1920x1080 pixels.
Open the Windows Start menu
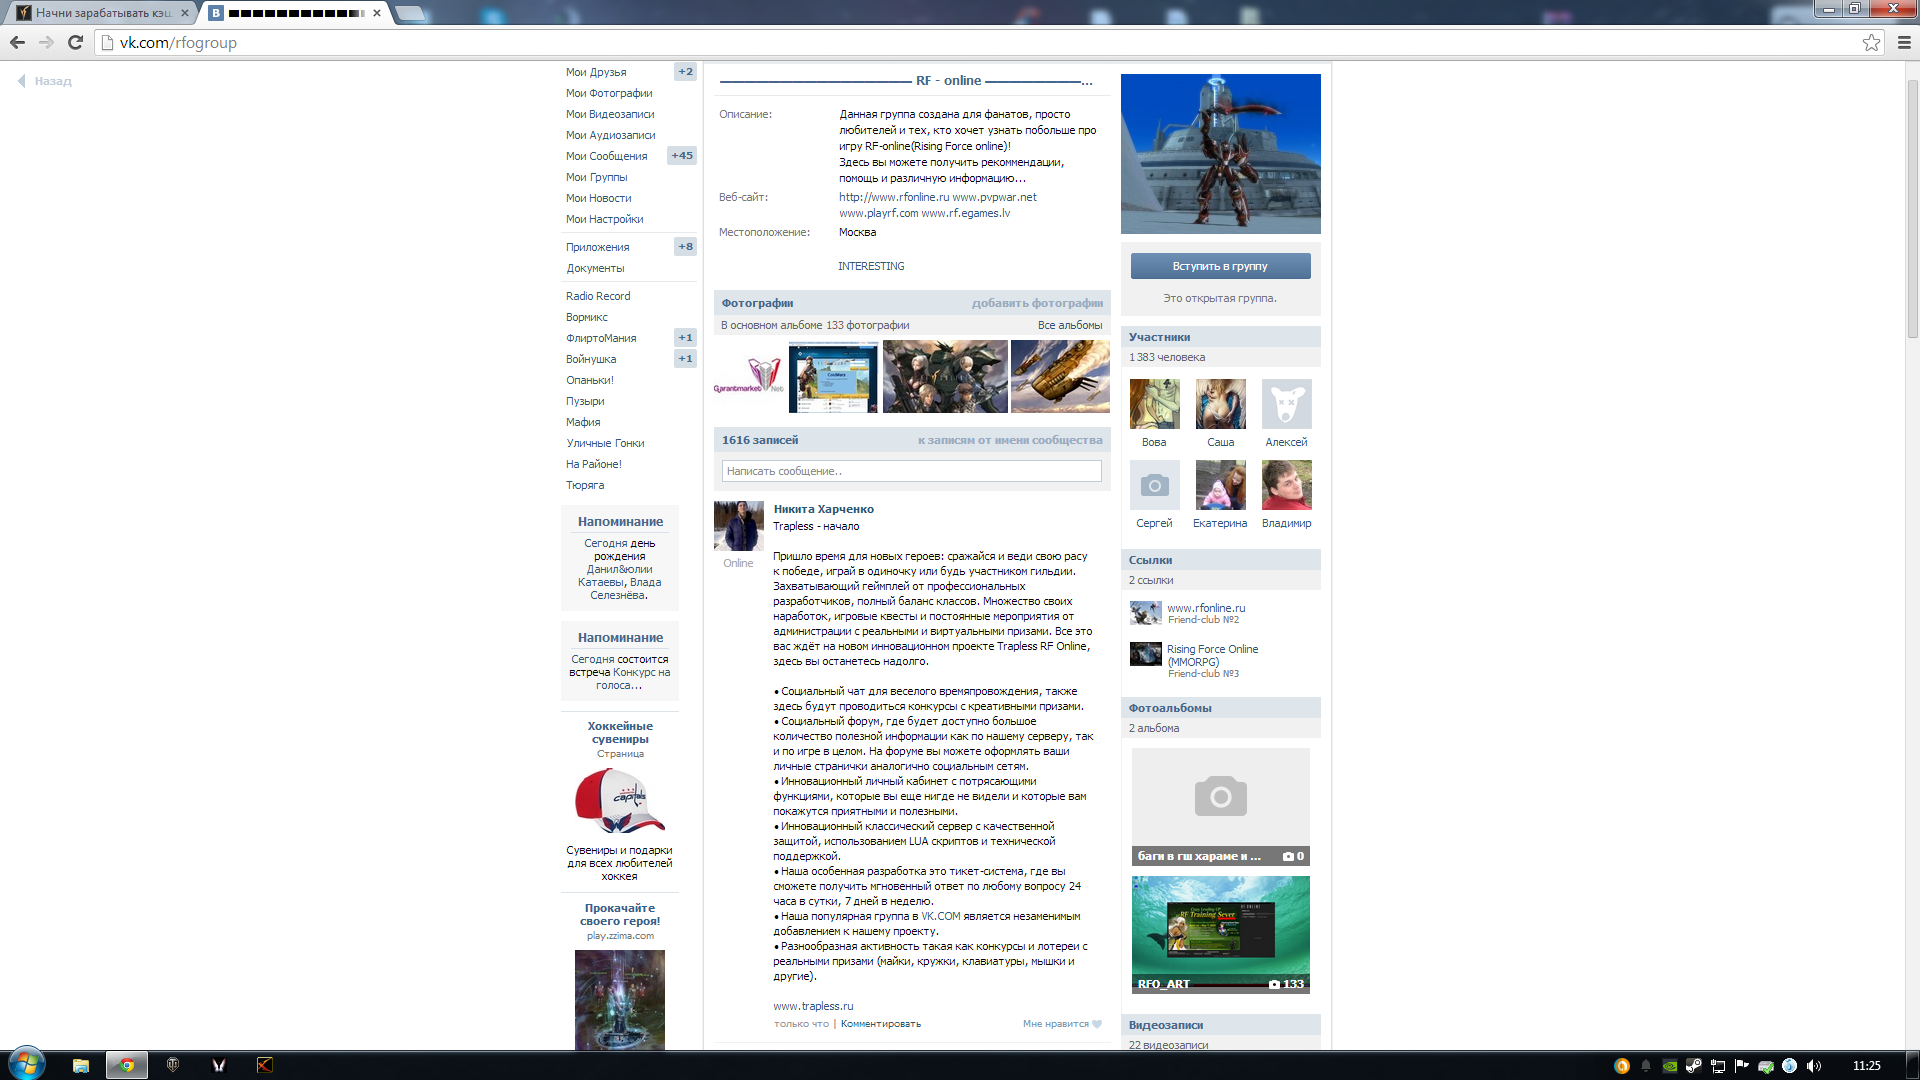coord(26,1064)
